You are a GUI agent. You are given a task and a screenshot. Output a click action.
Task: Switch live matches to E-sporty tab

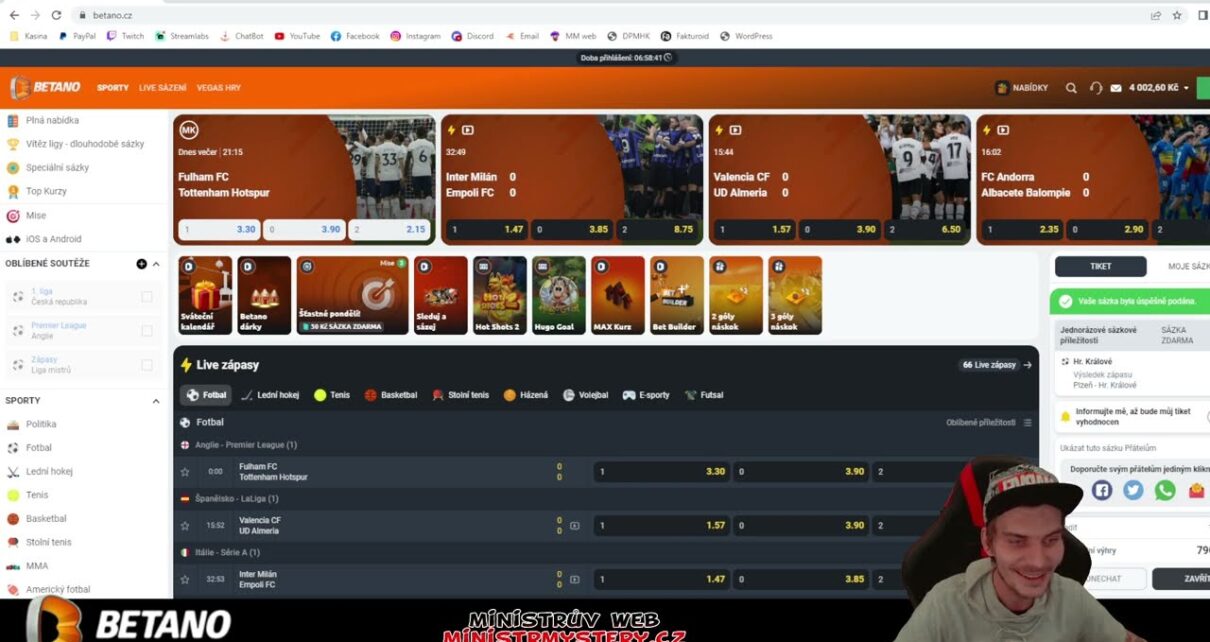point(646,395)
